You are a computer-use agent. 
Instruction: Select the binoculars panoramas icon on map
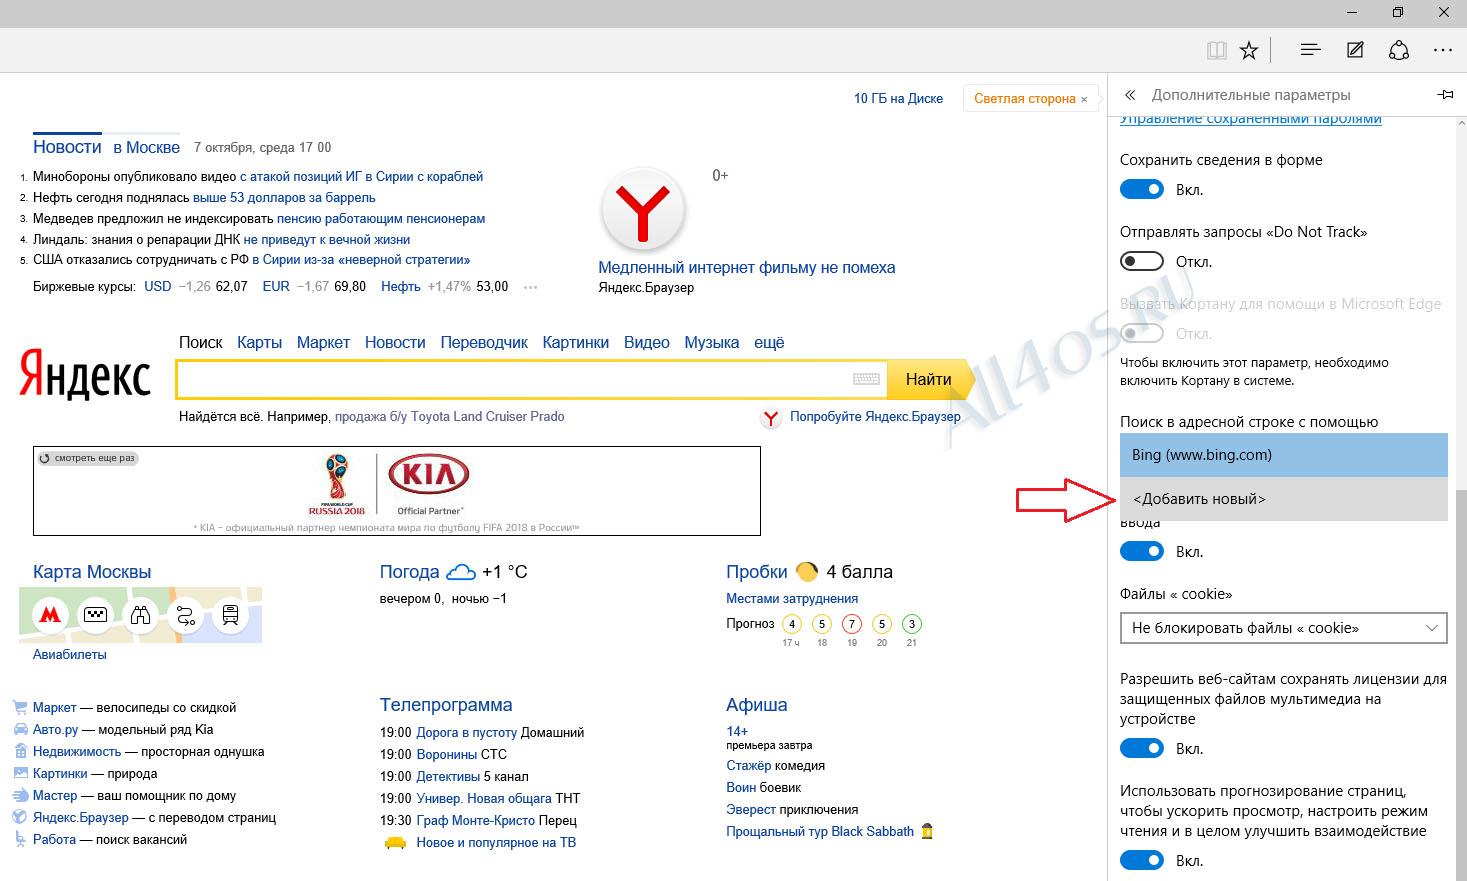[141, 615]
